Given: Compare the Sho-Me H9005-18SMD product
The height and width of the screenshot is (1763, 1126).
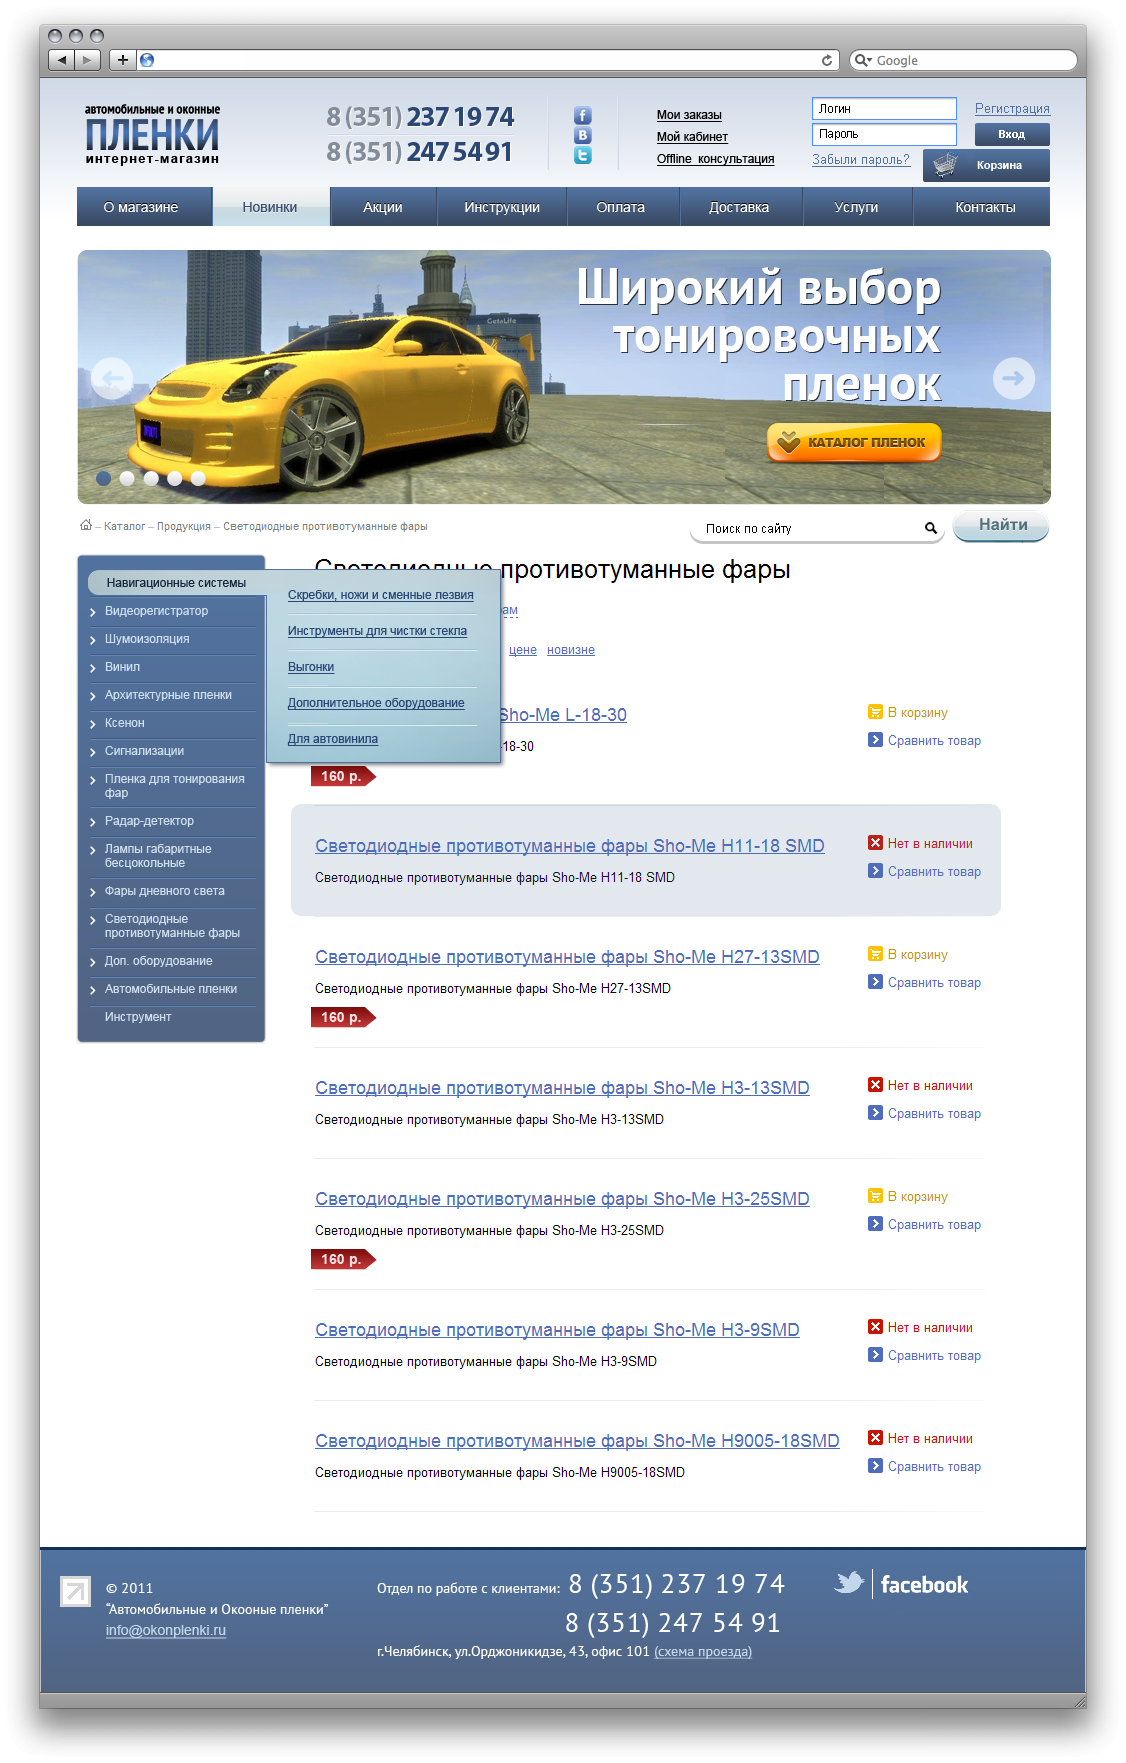Looking at the screenshot, I should click(x=925, y=1467).
